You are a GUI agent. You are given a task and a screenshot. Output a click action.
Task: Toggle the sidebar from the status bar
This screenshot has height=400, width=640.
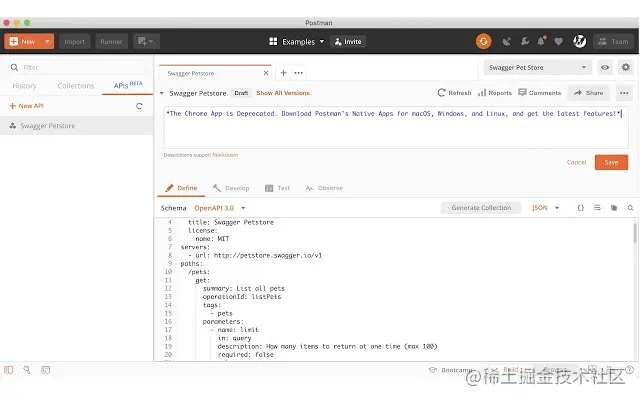point(9,370)
